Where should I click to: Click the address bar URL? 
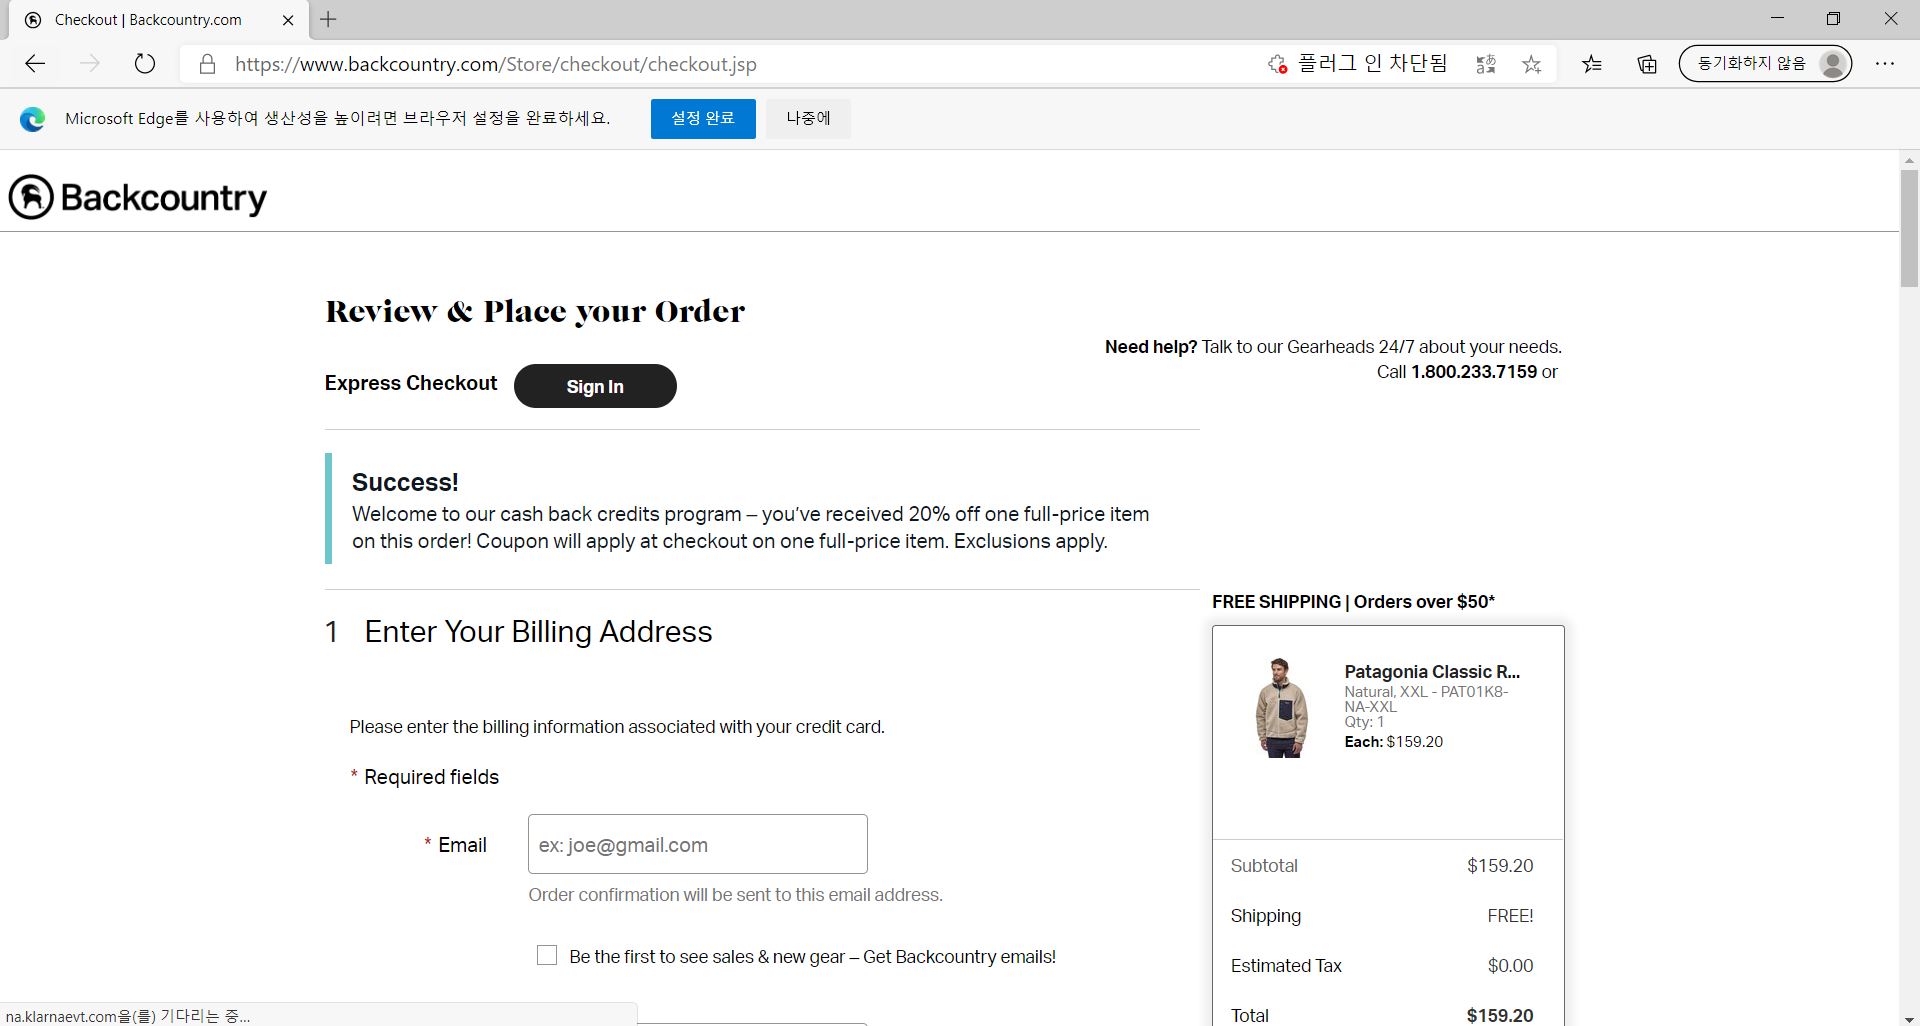(x=496, y=64)
